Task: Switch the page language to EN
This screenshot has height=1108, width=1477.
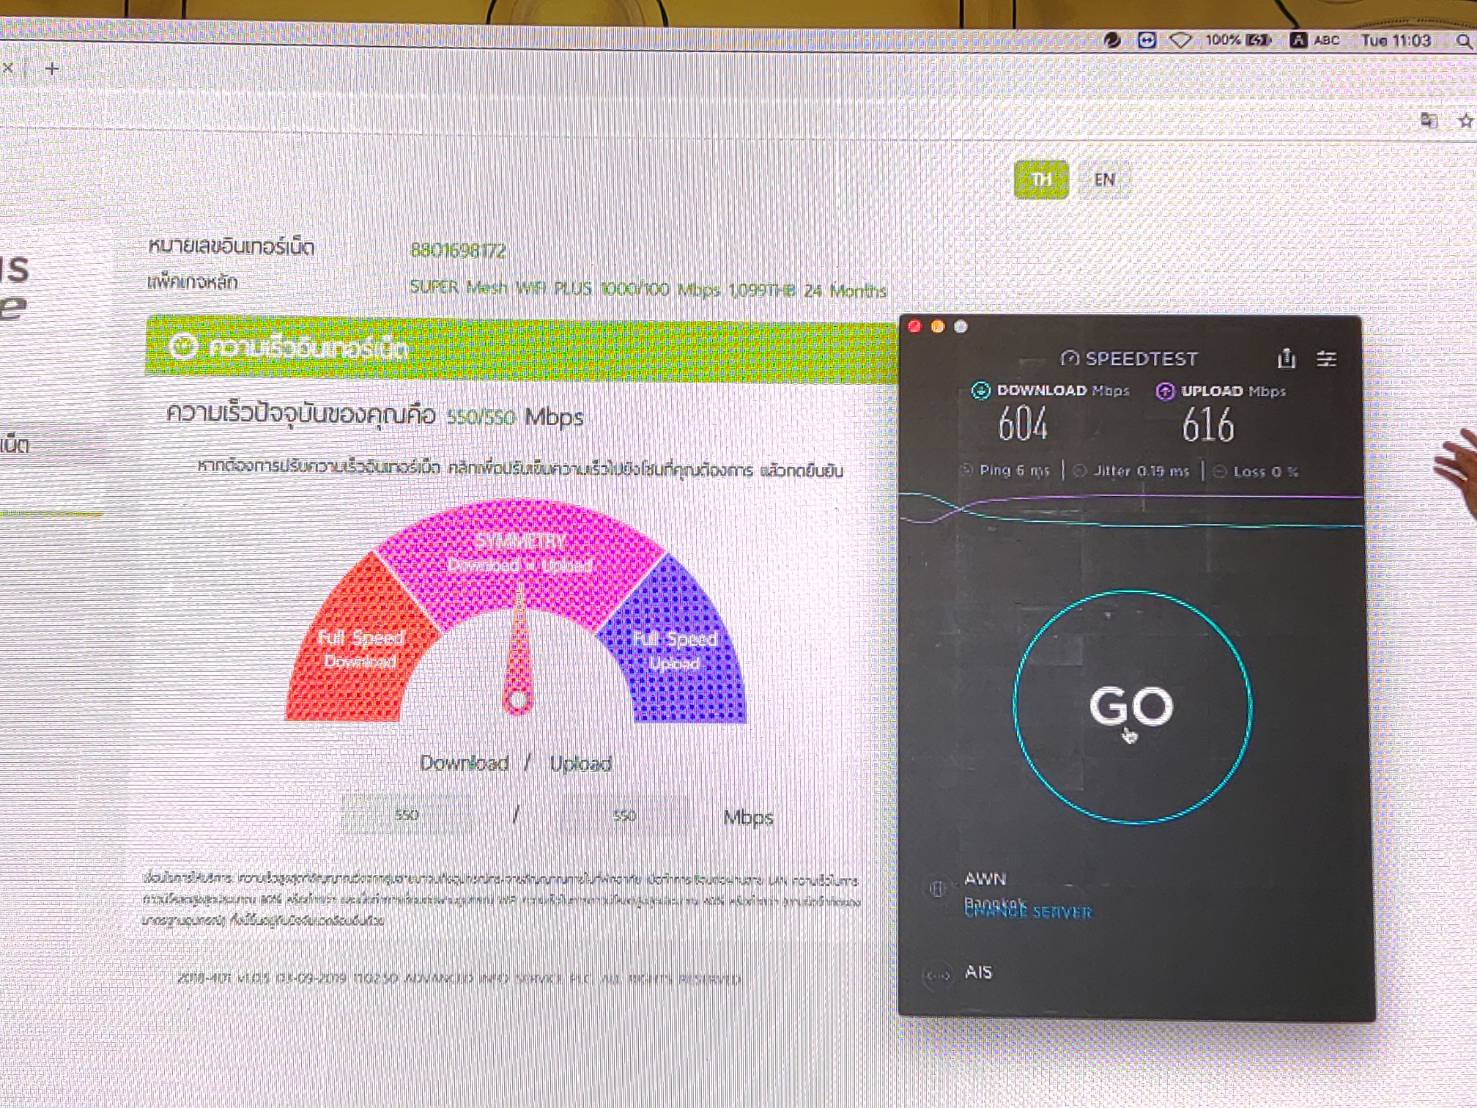Action: [1104, 180]
